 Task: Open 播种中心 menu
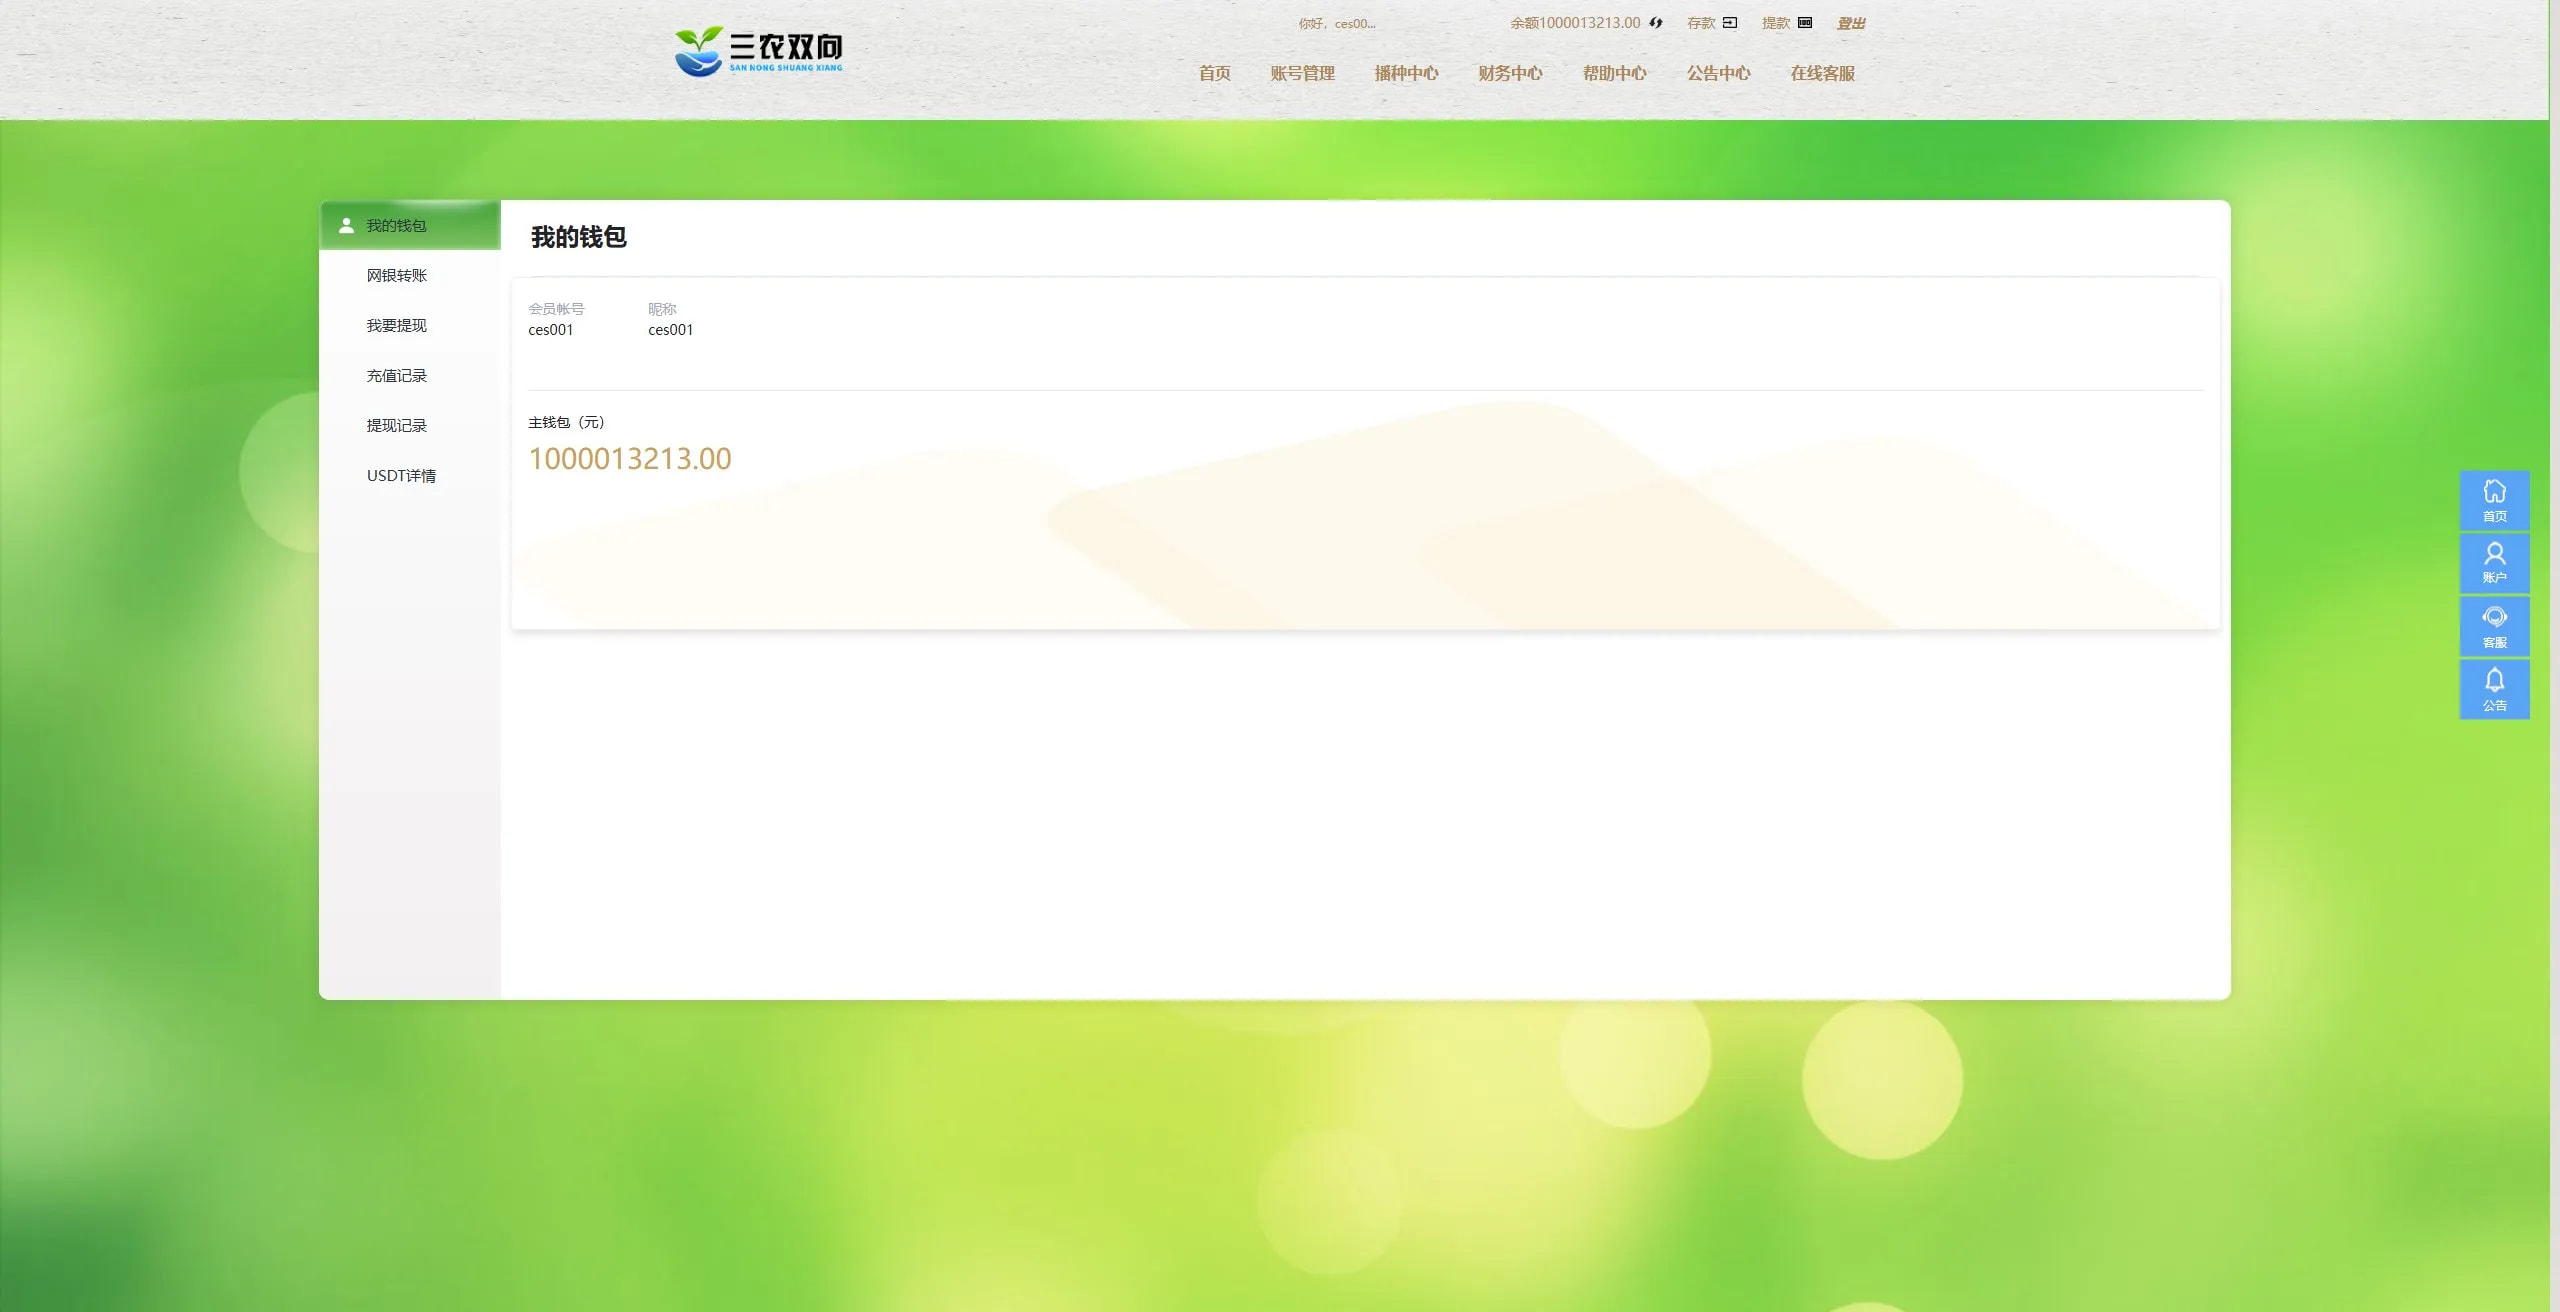coord(1406,73)
